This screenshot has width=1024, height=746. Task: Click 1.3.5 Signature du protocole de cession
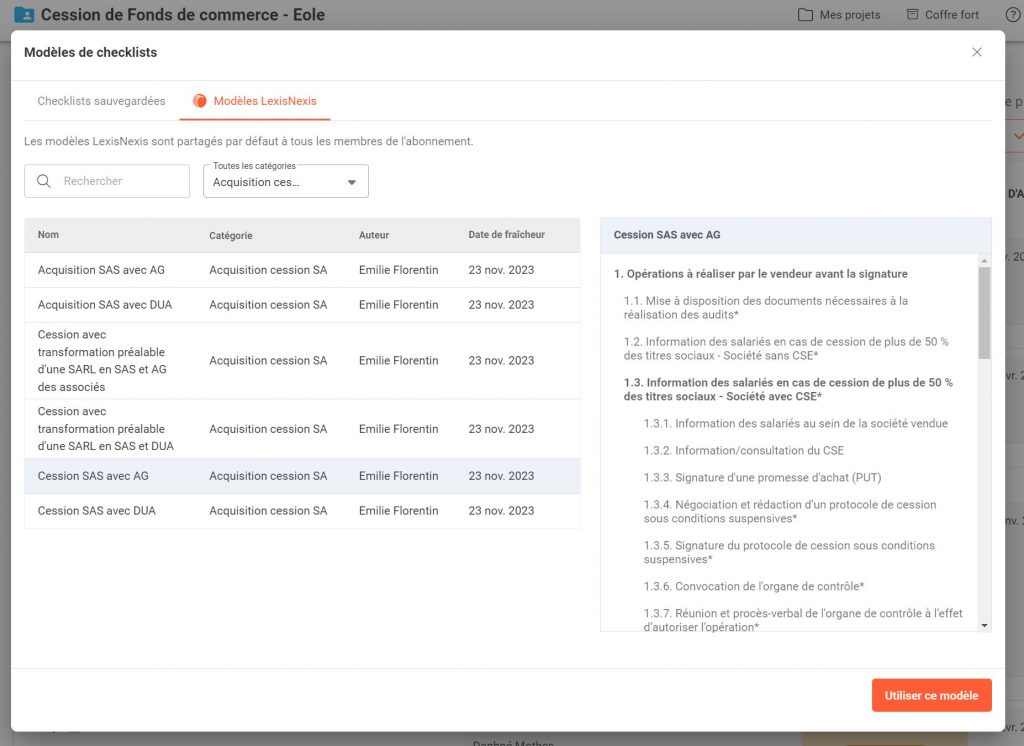pos(789,553)
